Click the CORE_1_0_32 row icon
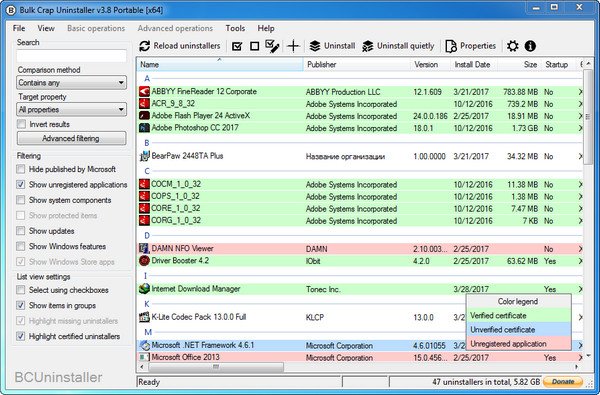 pos(144,208)
